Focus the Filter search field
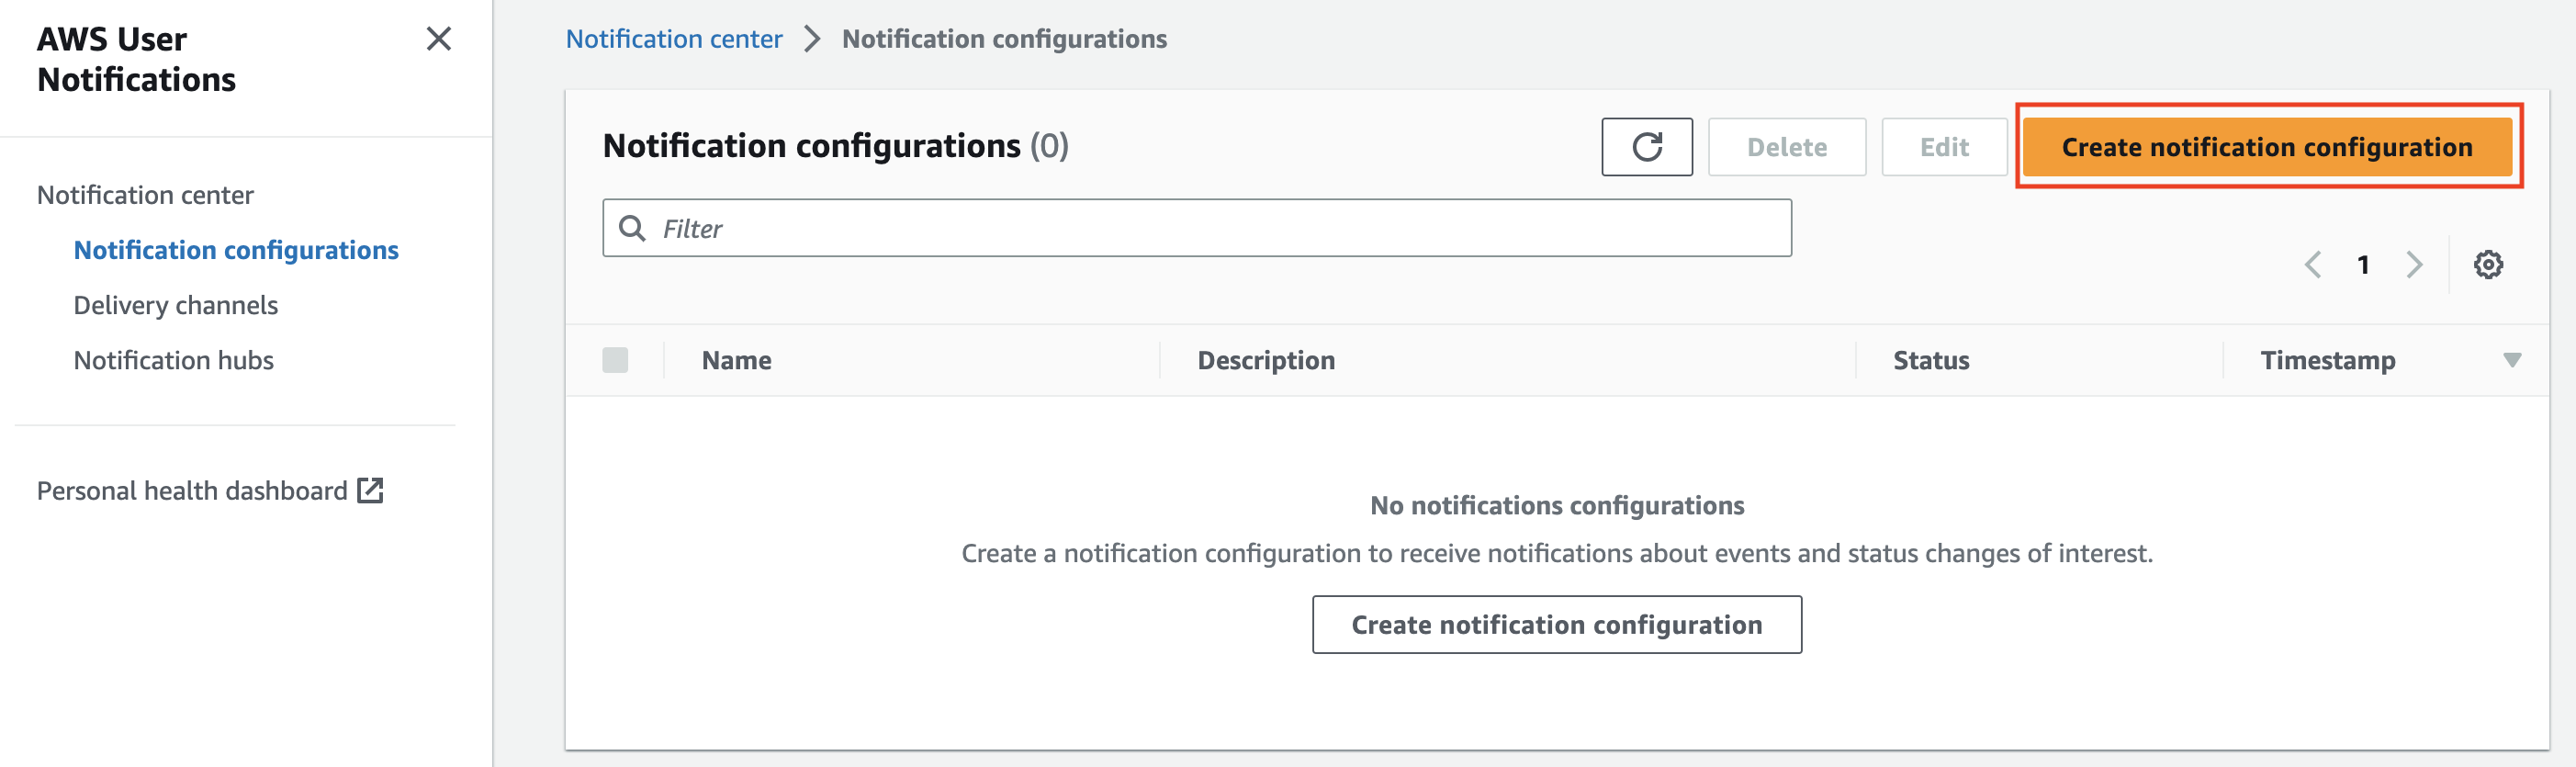 click(1196, 228)
